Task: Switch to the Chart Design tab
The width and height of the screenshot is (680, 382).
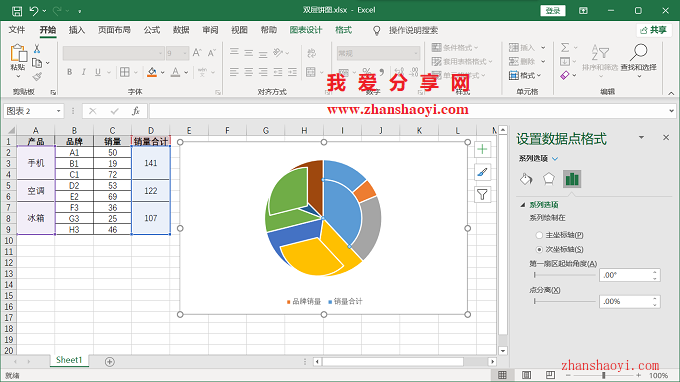Action: tap(306, 30)
